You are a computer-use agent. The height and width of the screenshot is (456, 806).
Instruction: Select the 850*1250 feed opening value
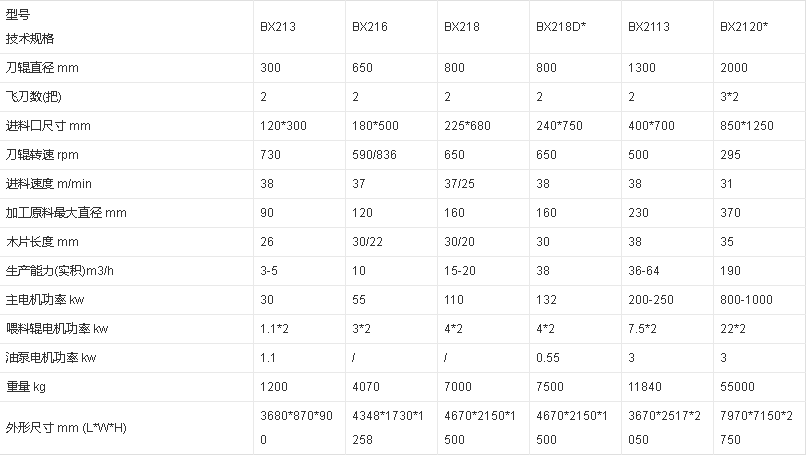(x=746, y=126)
